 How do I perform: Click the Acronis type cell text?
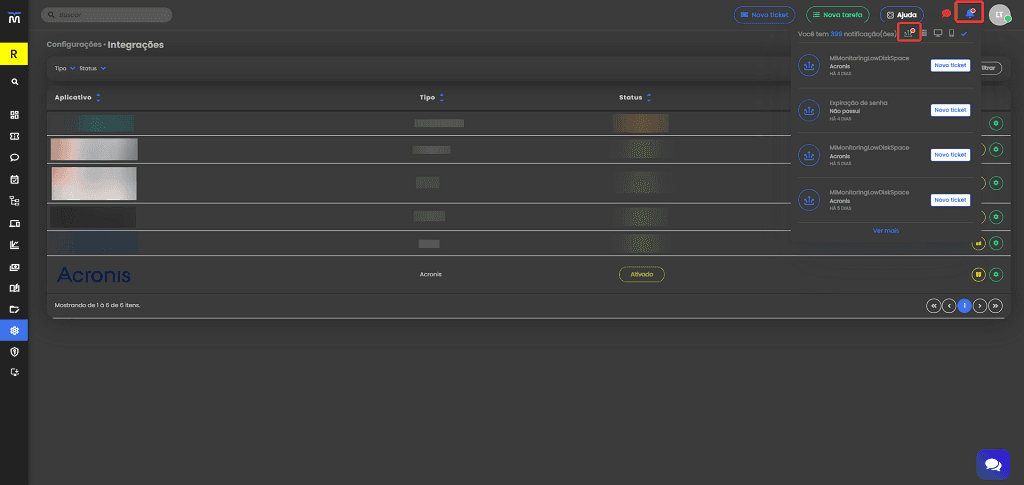pos(431,274)
